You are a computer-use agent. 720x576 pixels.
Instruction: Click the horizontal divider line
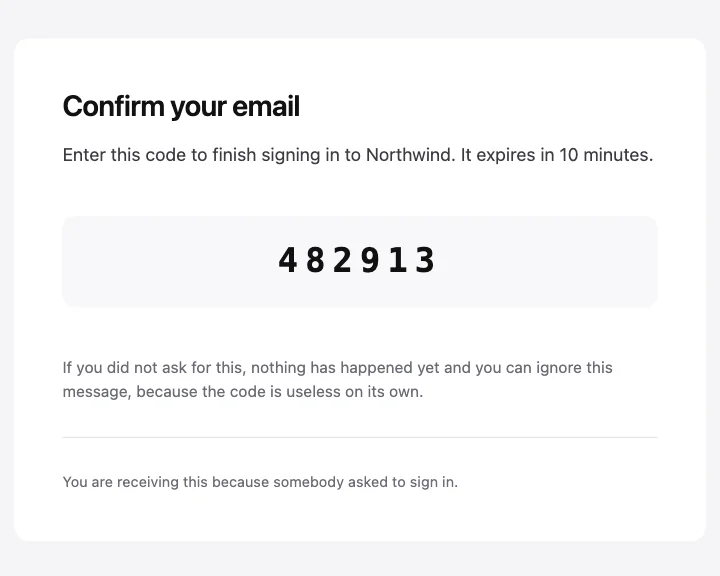tap(360, 437)
